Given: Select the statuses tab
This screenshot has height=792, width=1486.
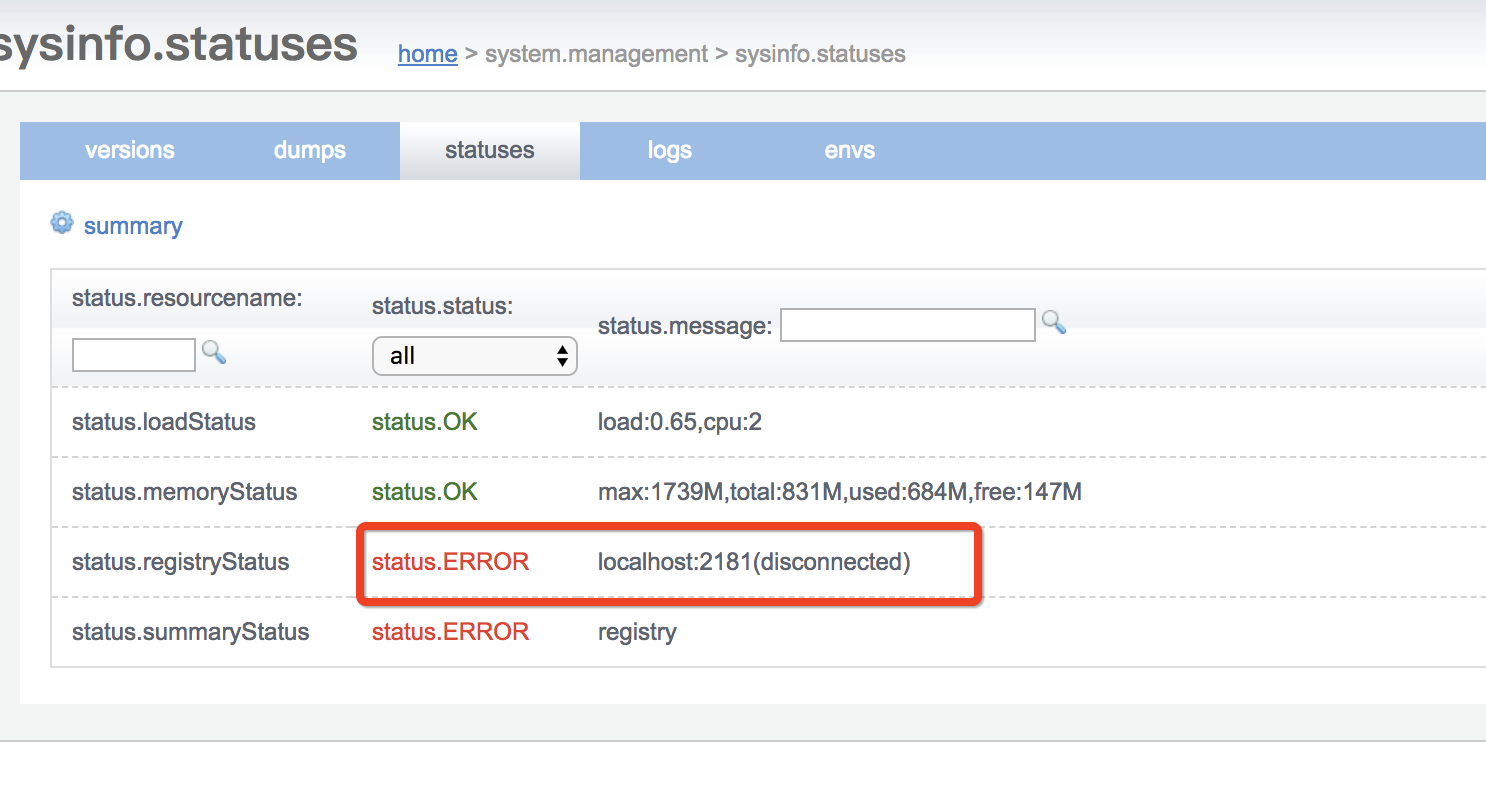Looking at the screenshot, I should click(489, 150).
